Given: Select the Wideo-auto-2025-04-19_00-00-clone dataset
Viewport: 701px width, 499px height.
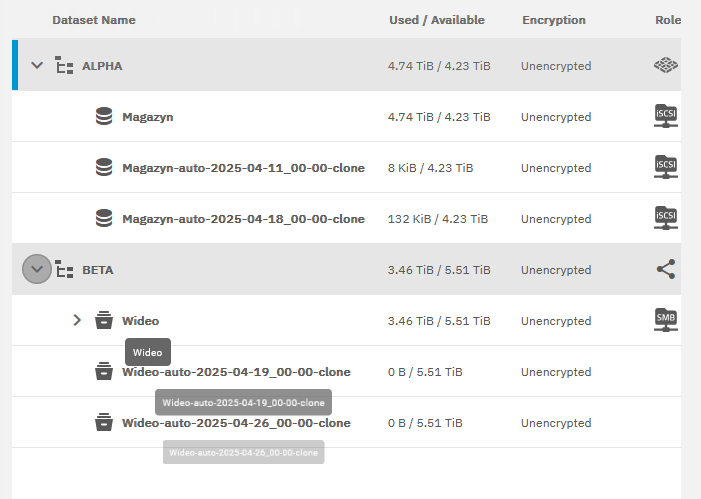Looking at the screenshot, I should pos(236,372).
